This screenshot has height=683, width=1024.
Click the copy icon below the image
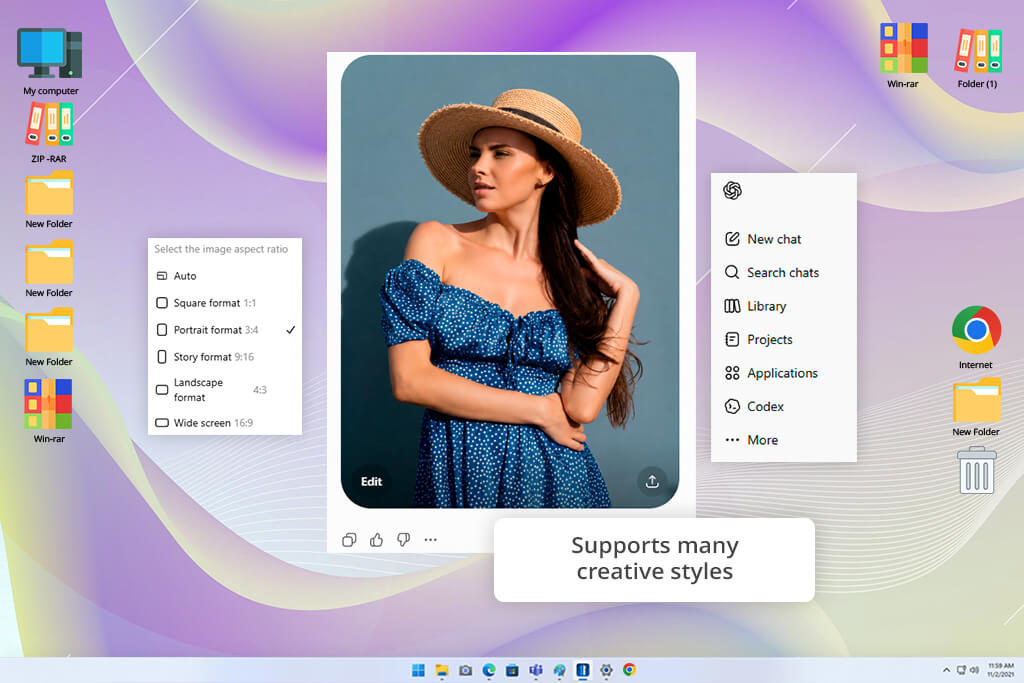(349, 540)
